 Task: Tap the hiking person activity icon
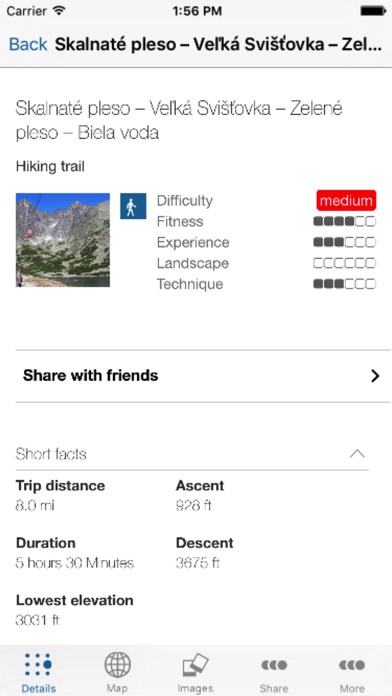(133, 206)
